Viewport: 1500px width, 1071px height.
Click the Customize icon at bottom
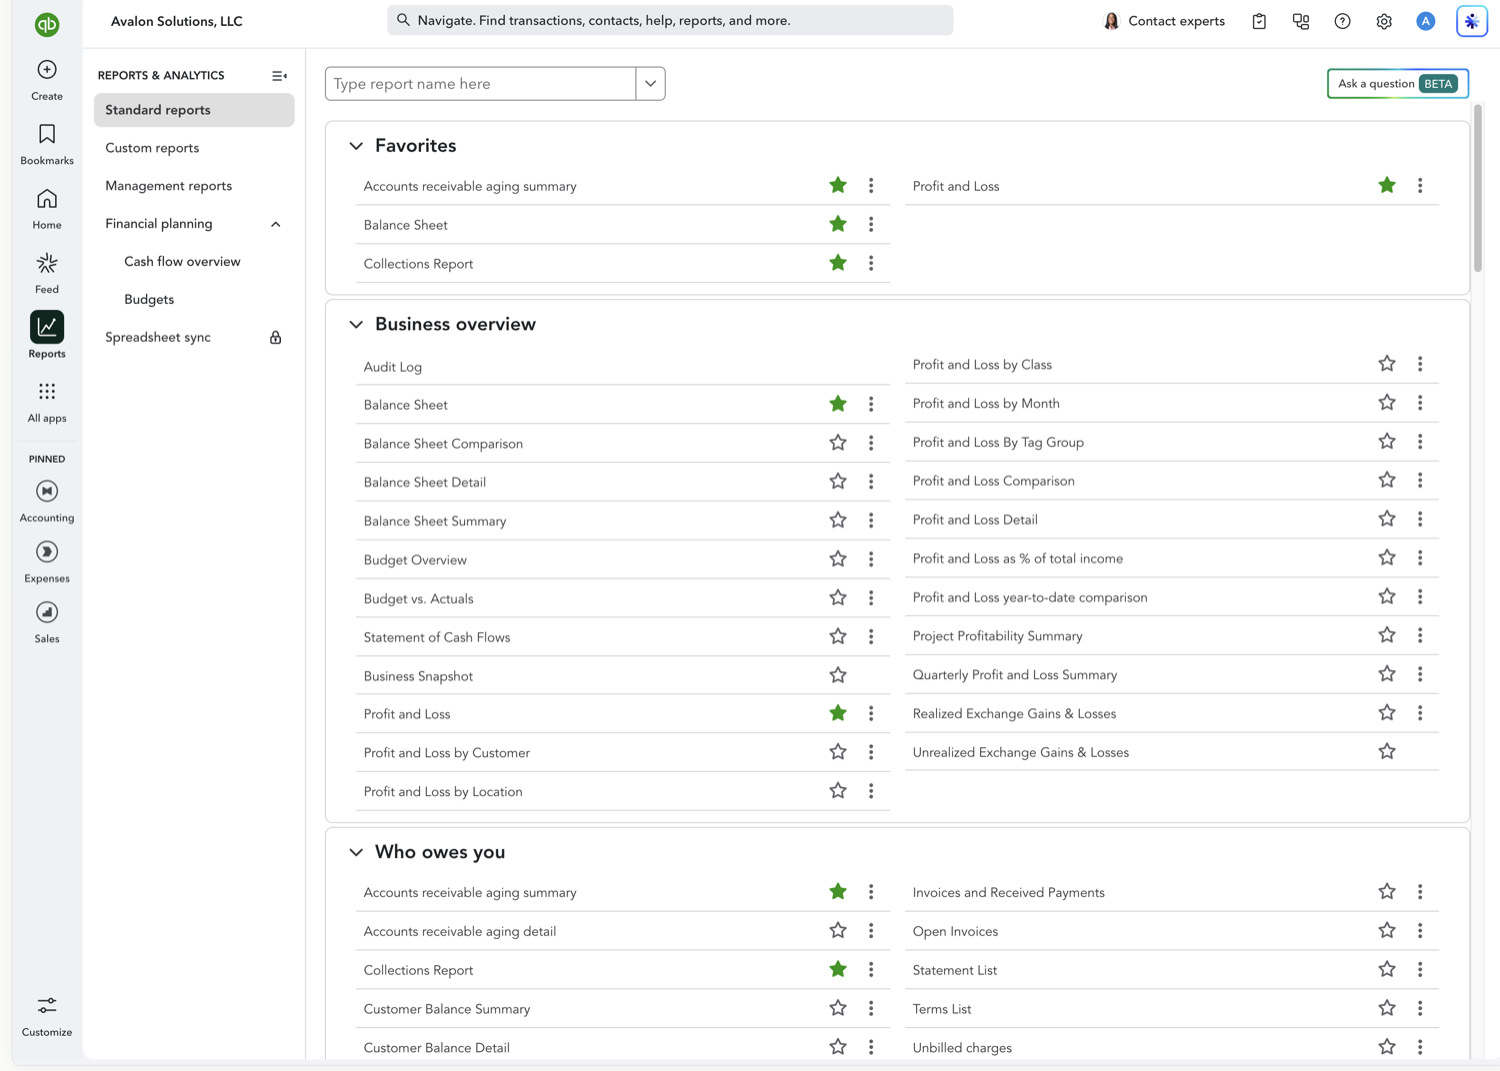click(47, 1005)
